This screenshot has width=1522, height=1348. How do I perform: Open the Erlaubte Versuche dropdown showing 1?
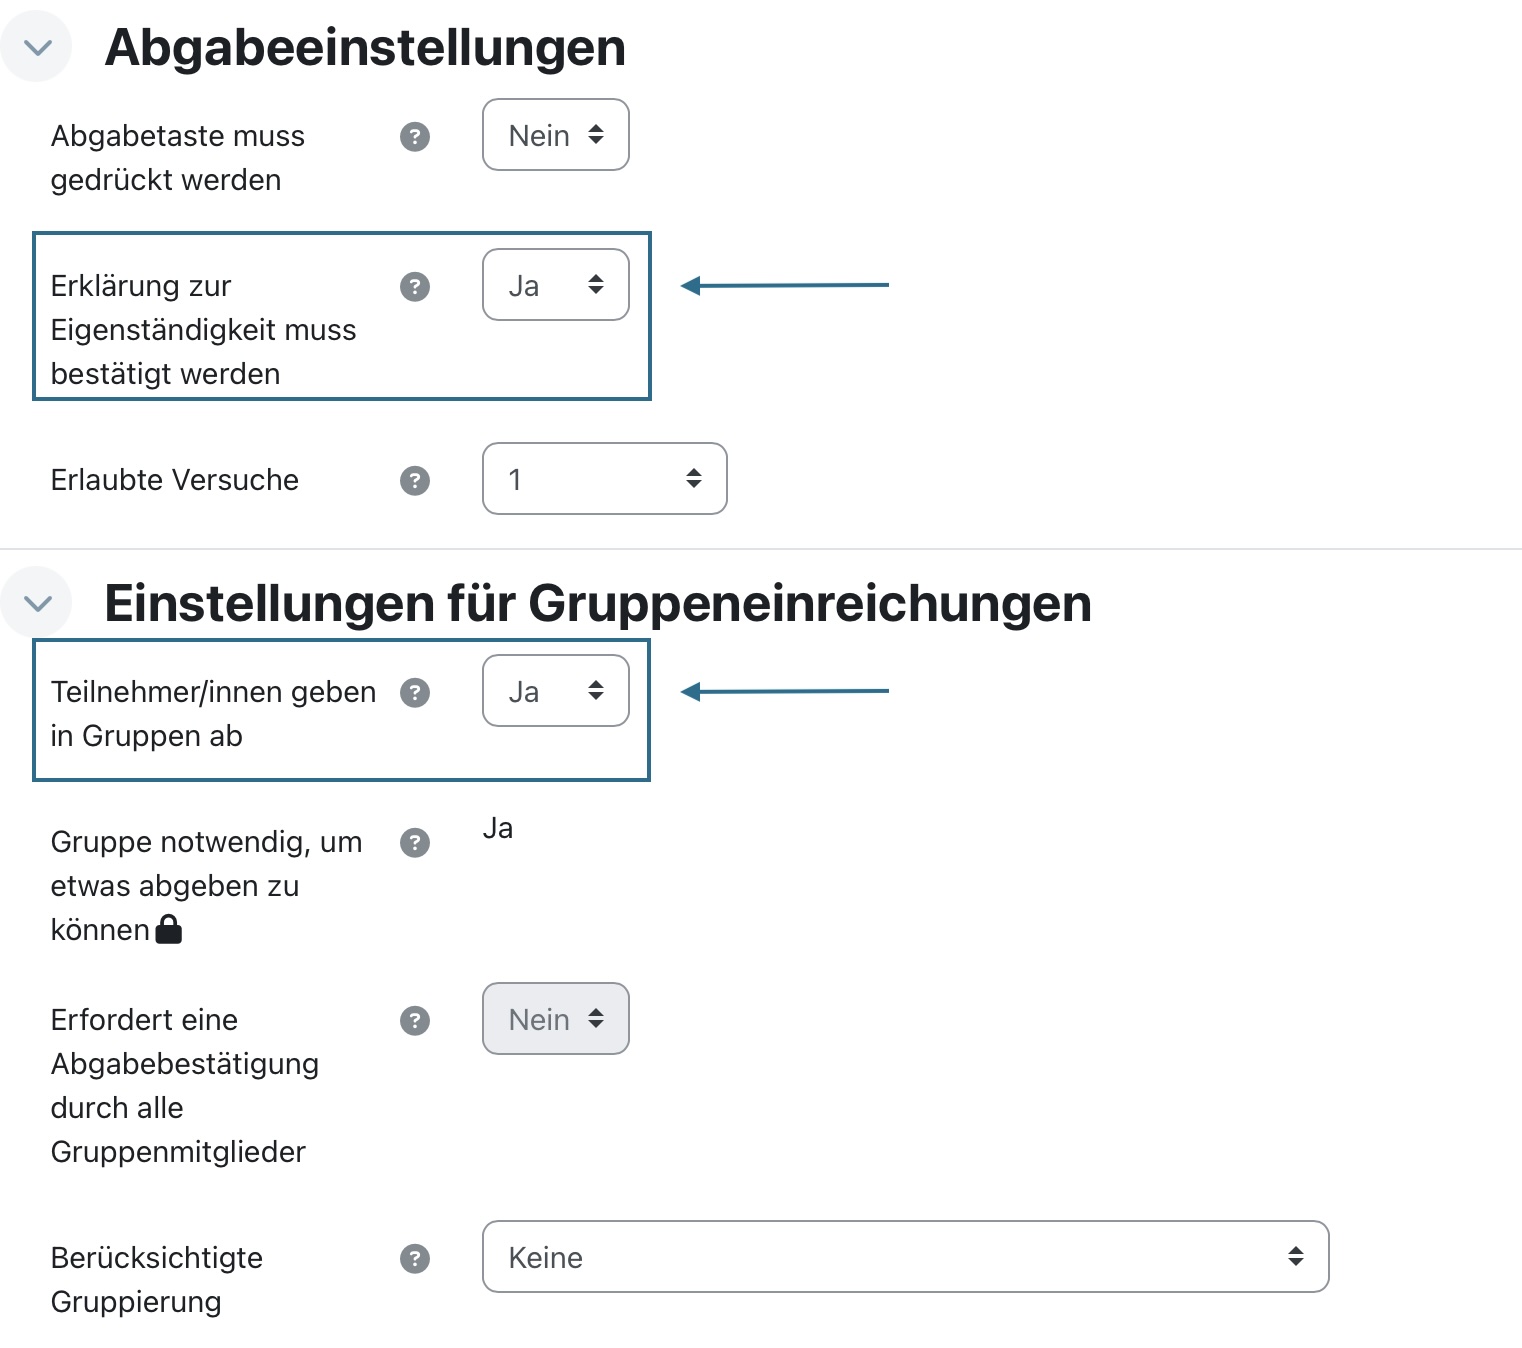click(605, 479)
